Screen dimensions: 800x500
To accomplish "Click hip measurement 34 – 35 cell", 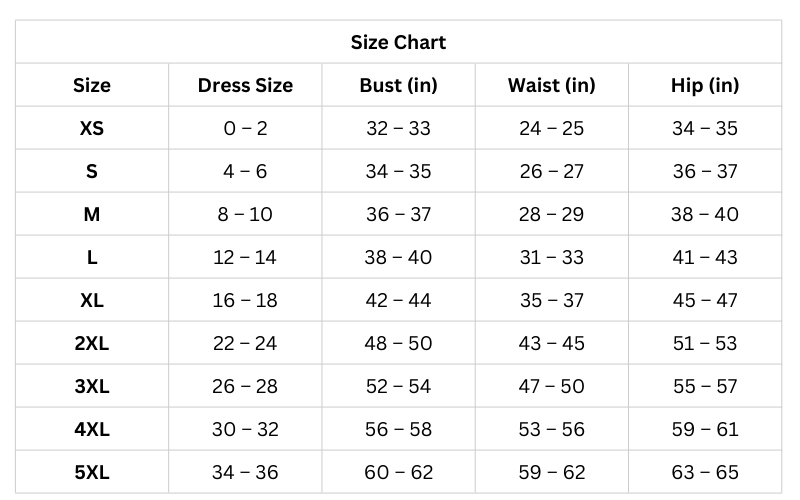I will [x=705, y=128].
